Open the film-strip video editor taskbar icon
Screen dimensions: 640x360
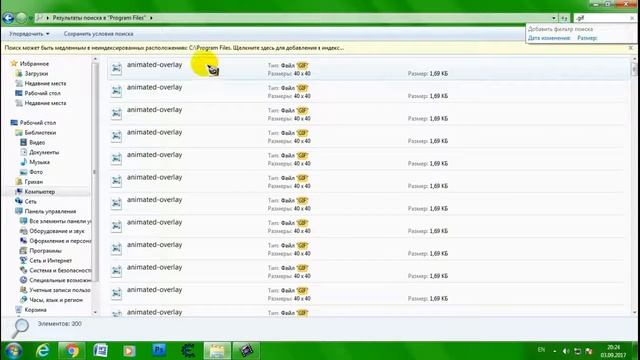(246, 351)
